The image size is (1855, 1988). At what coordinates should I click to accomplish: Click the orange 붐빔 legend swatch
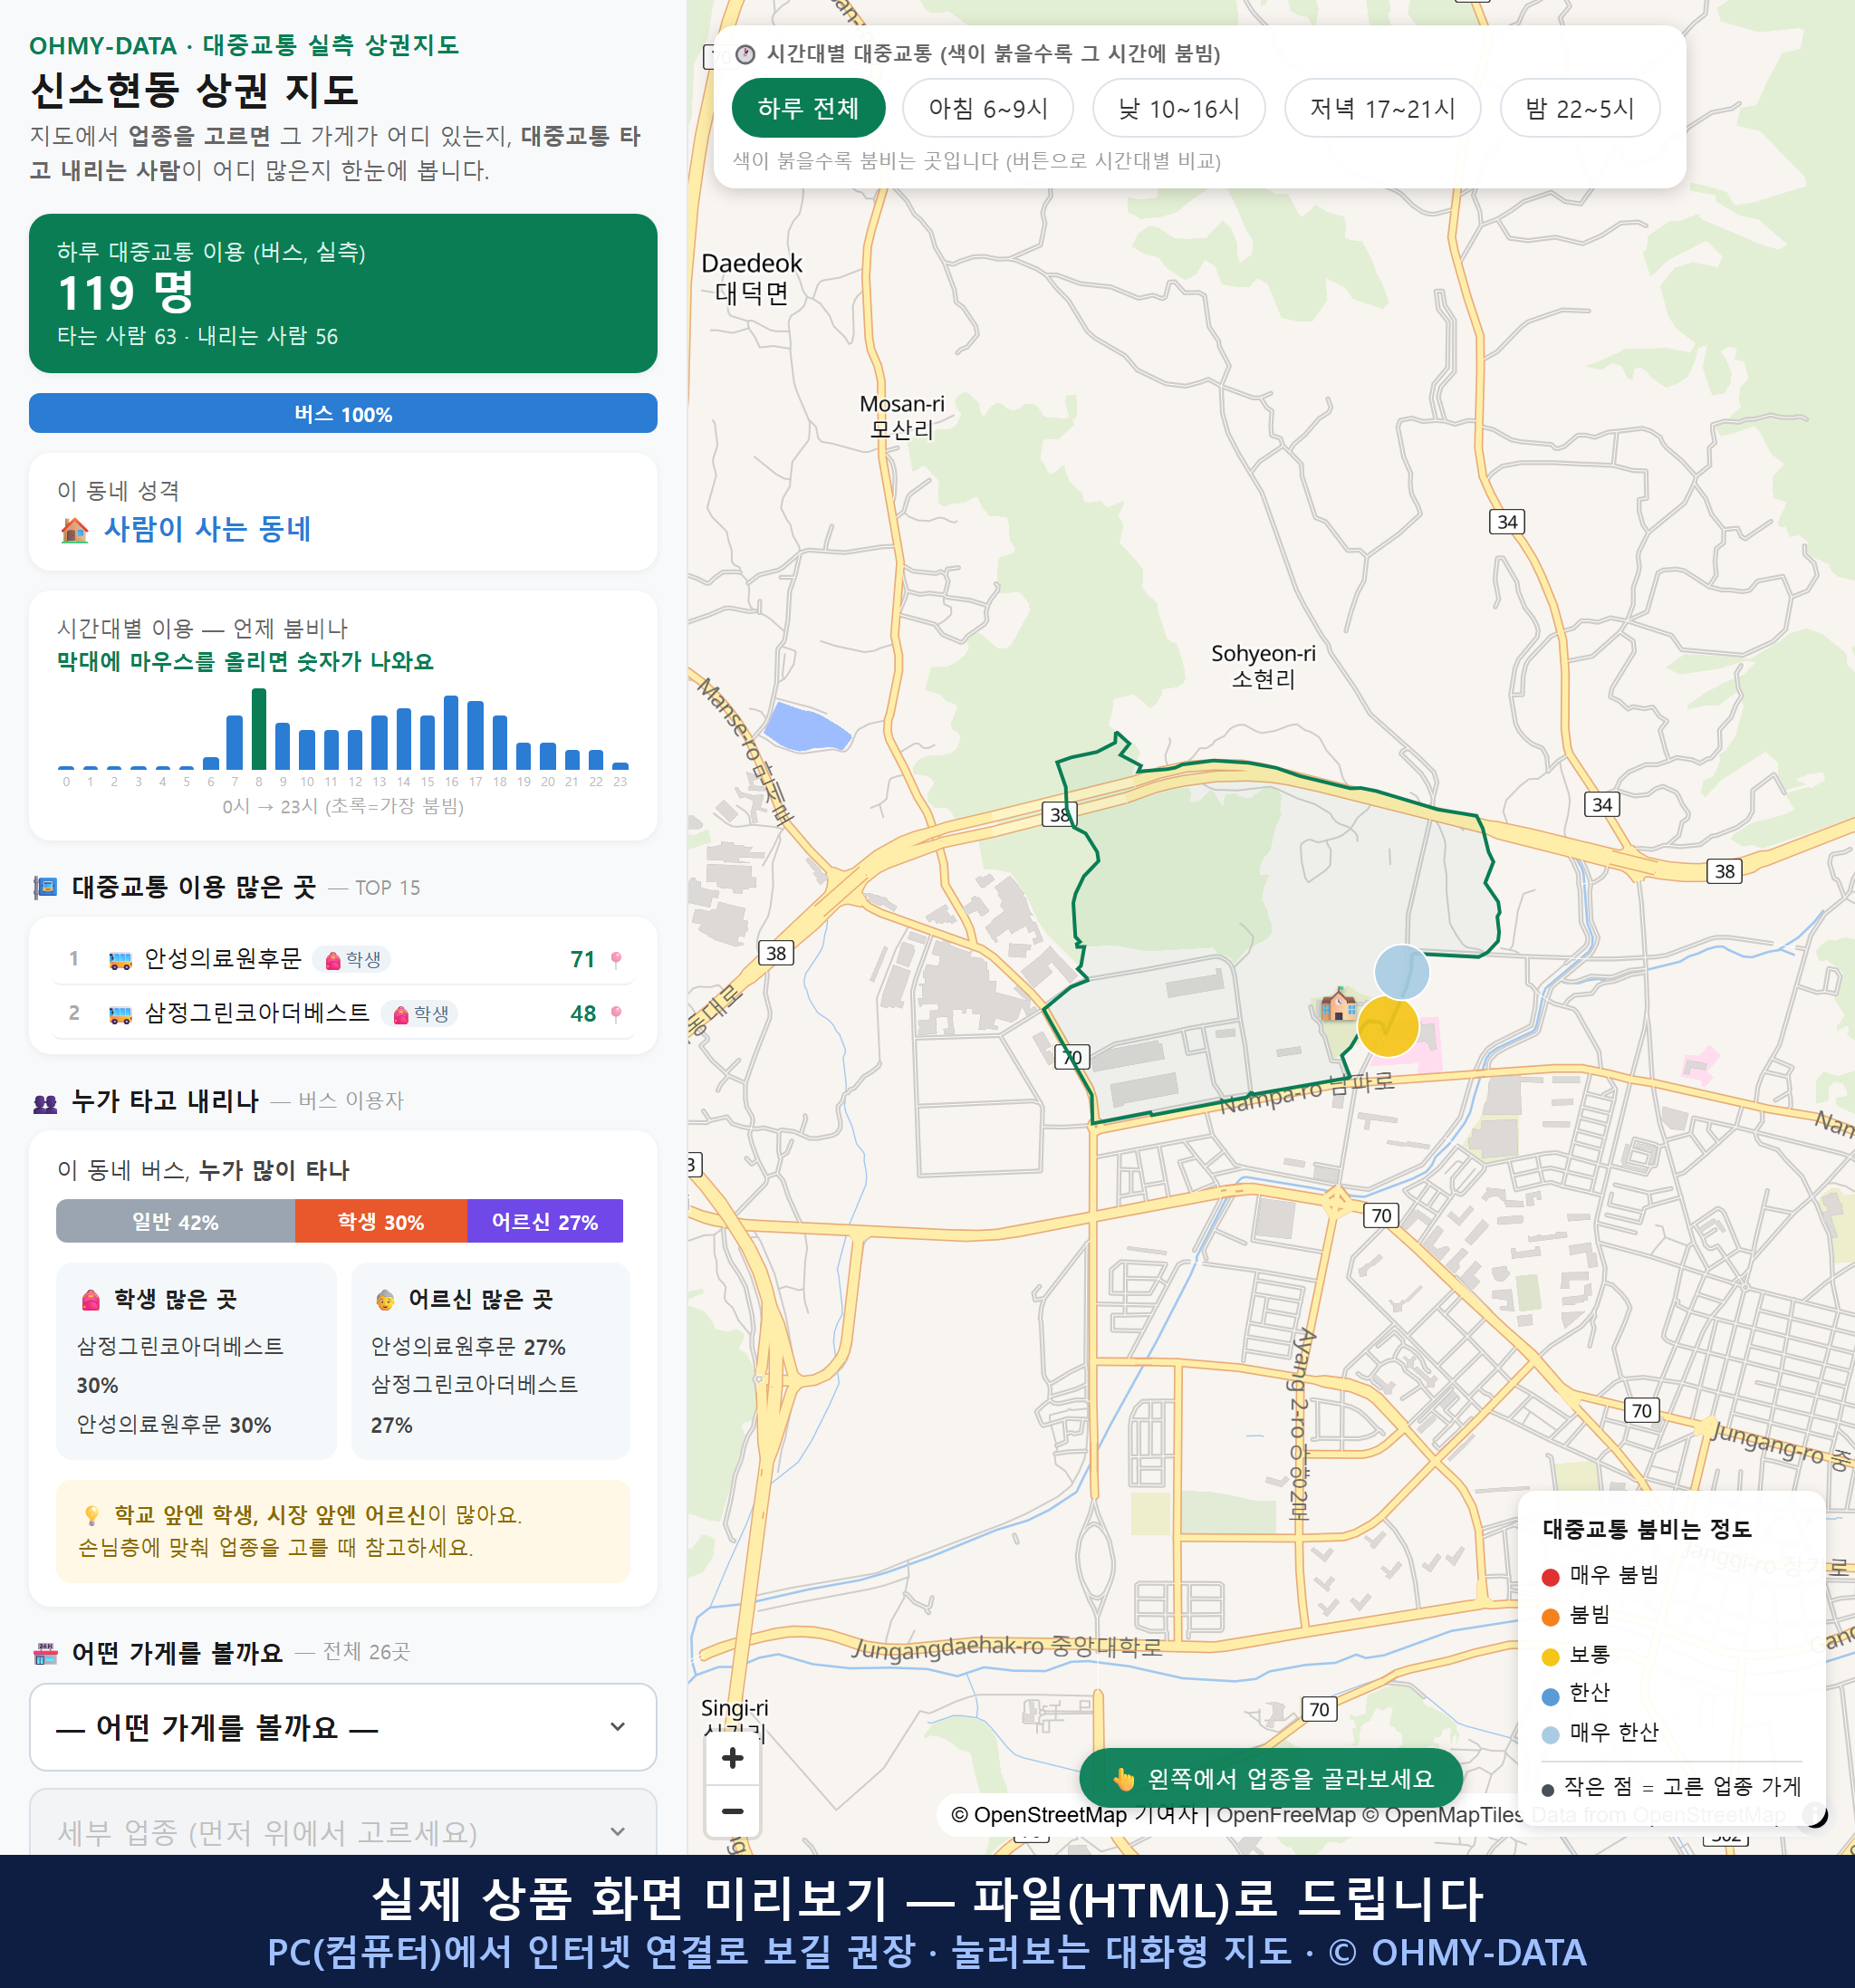point(1551,1617)
